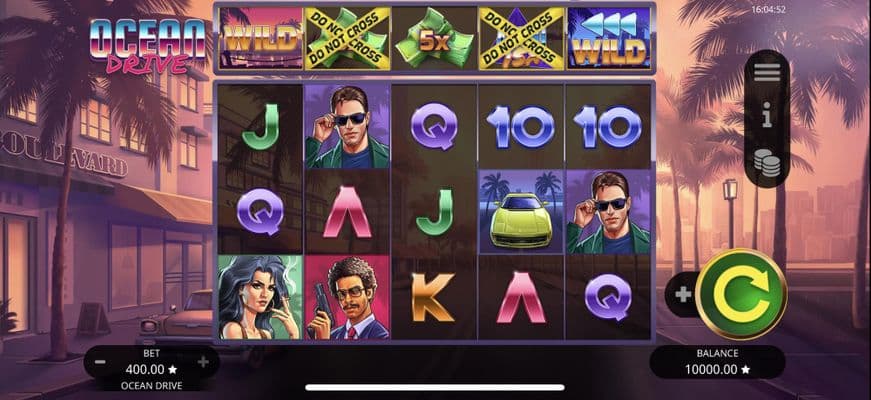
Task: Increase the bet with the plus button
Action: click(x=203, y=362)
